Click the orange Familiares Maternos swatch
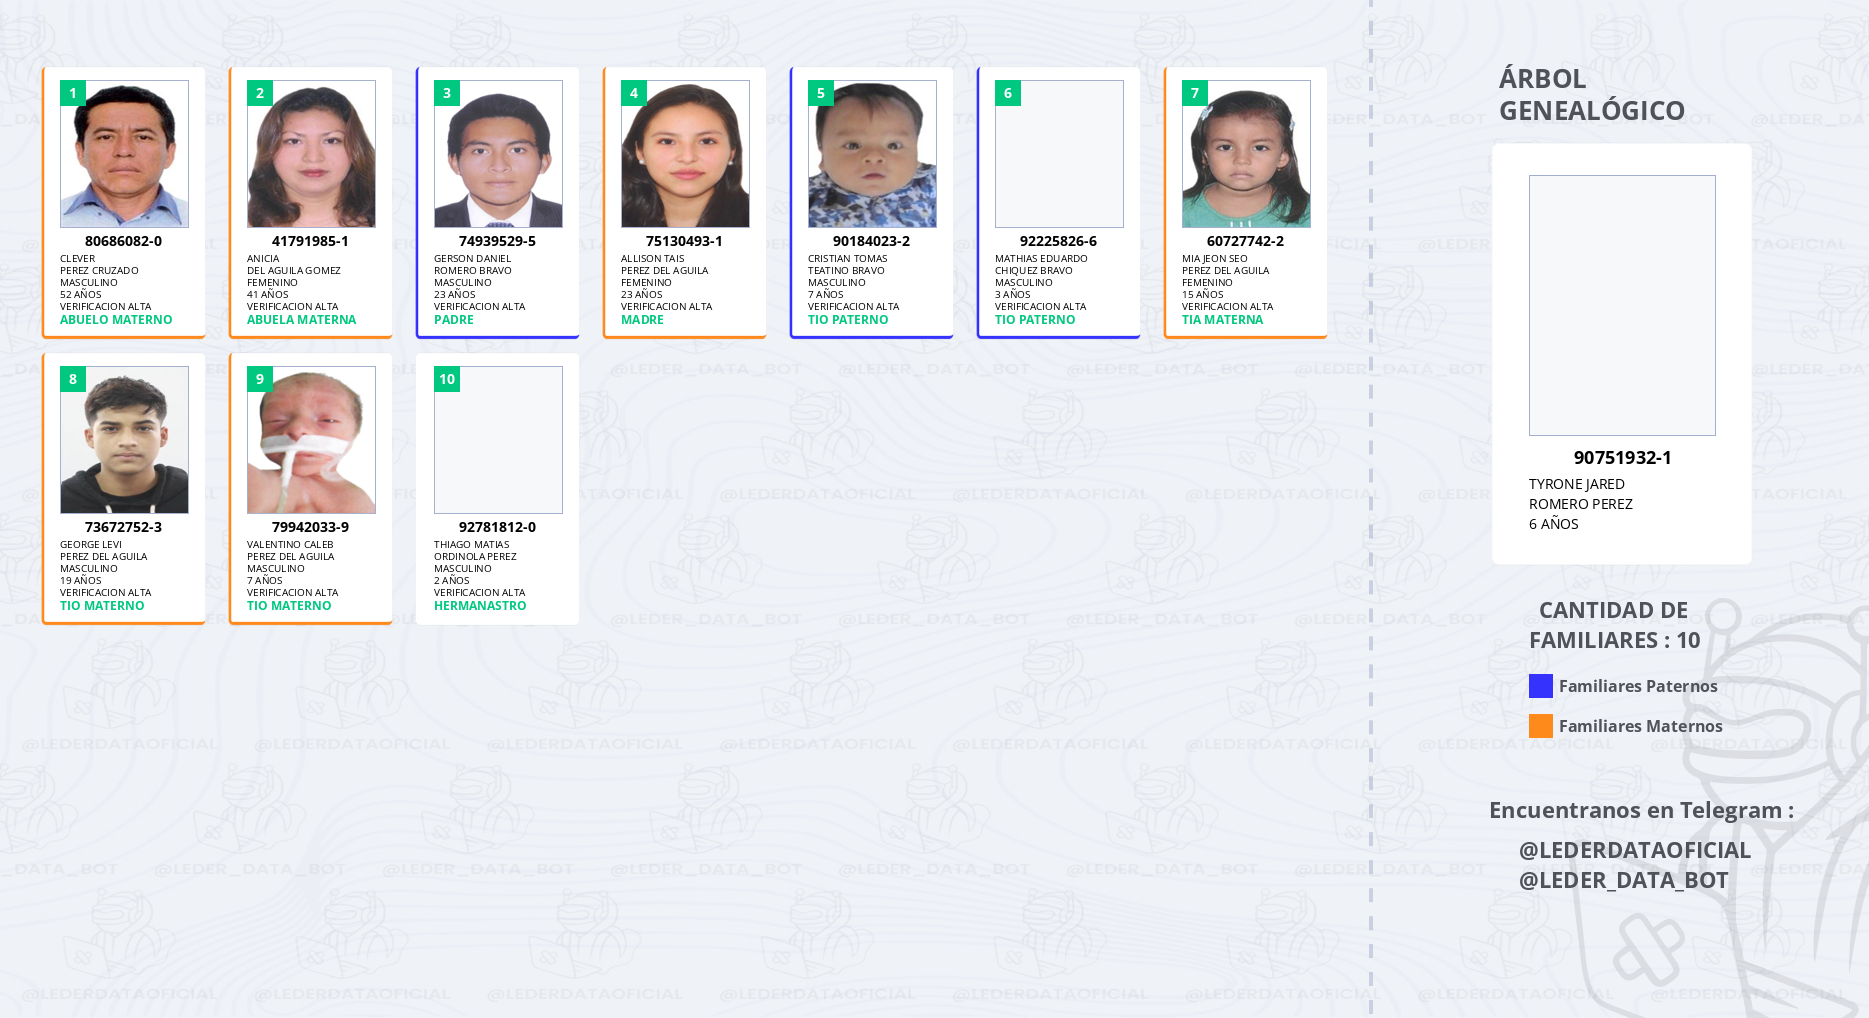 point(1540,726)
